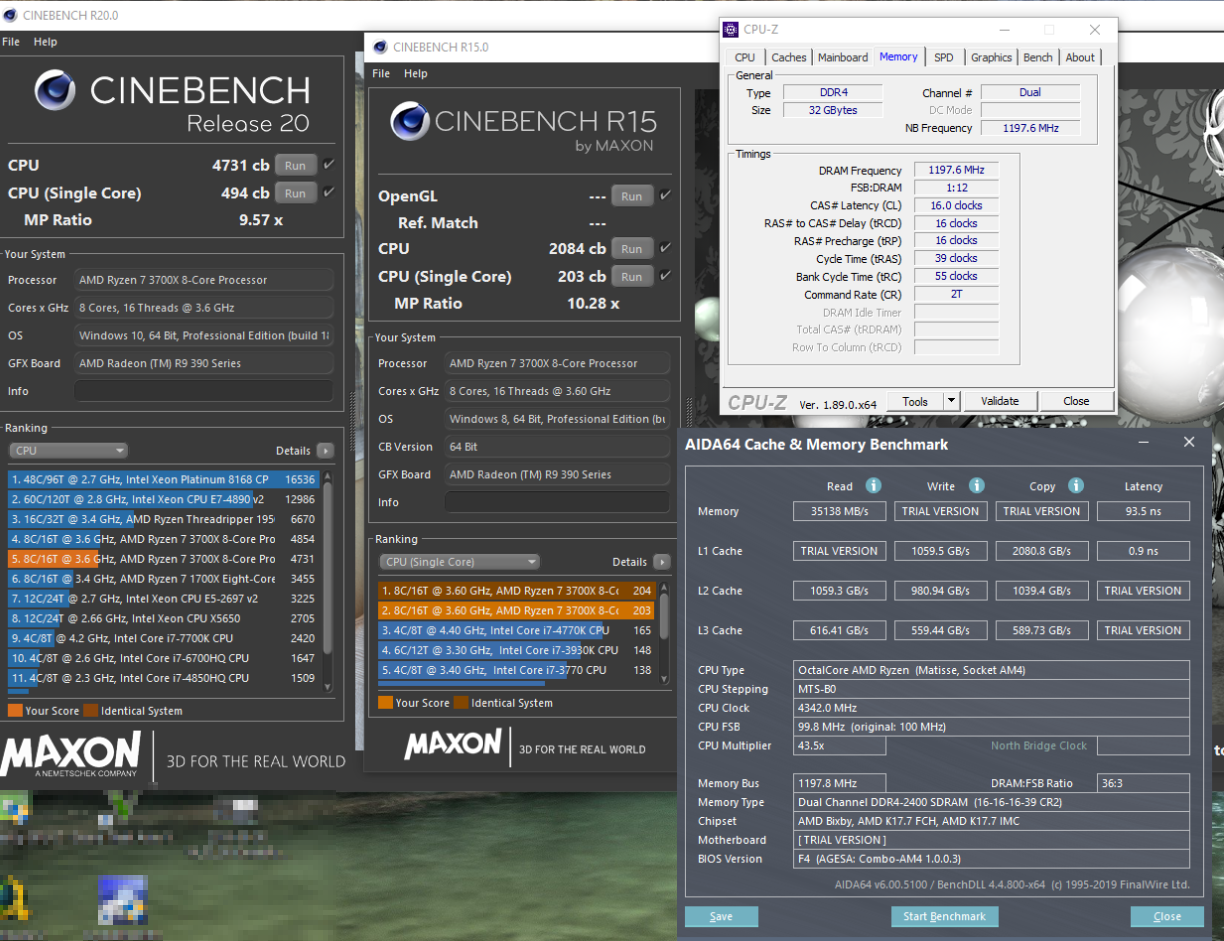Run the CPU (Single Core) test in R15

coord(632,276)
